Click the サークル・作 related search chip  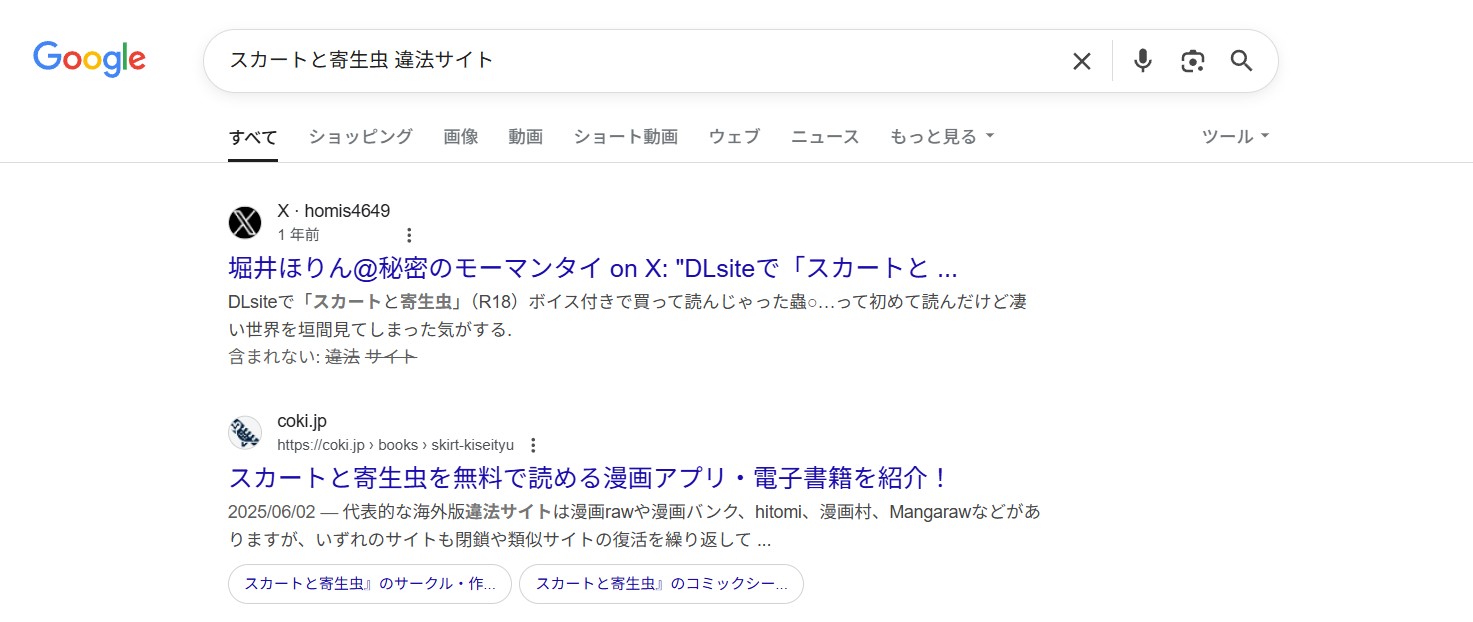(x=369, y=584)
